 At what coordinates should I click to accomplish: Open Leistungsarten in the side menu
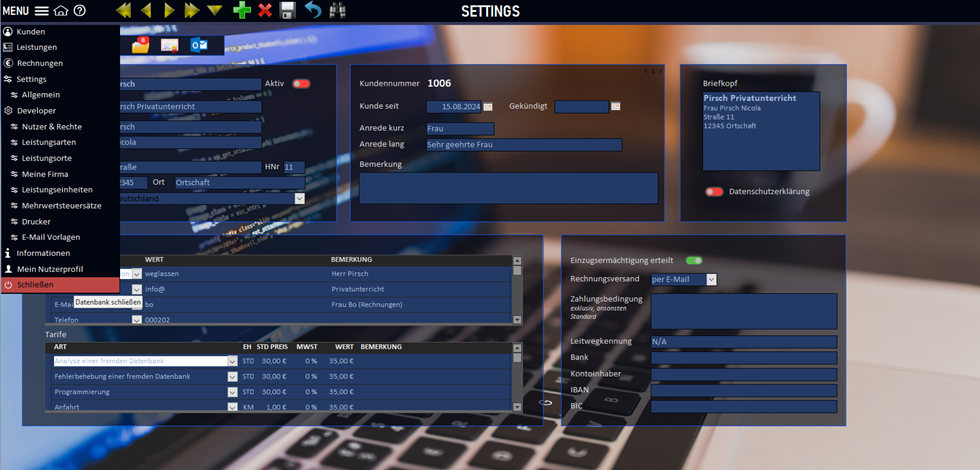tap(49, 142)
